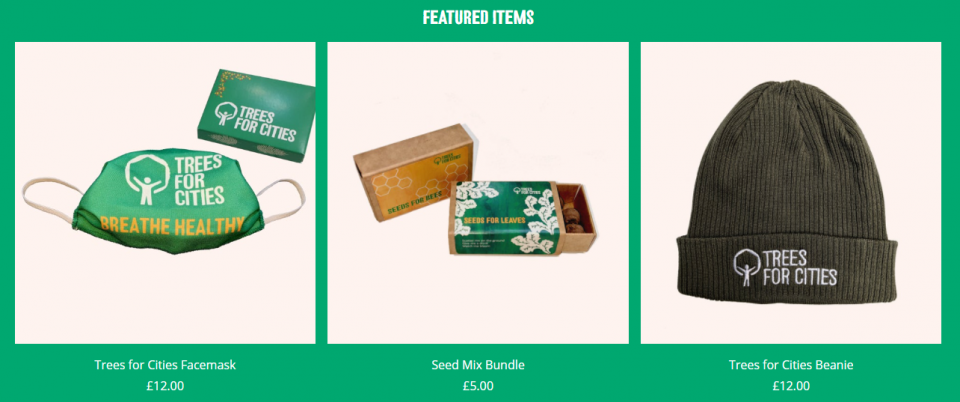The width and height of the screenshot is (960, 402).
Task: Click the embroidered tree logo on the beanie
Action: click(x=746, y=267)
